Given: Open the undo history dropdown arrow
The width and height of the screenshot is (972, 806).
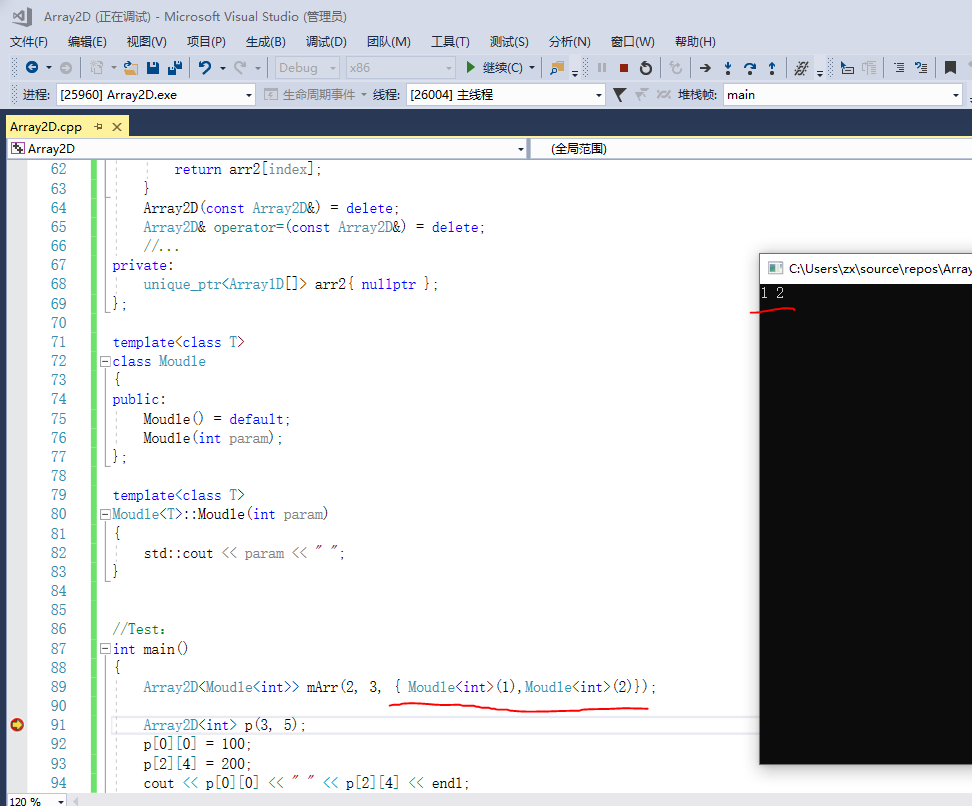Looking at the screenshot, I should (x=222, y=68).
